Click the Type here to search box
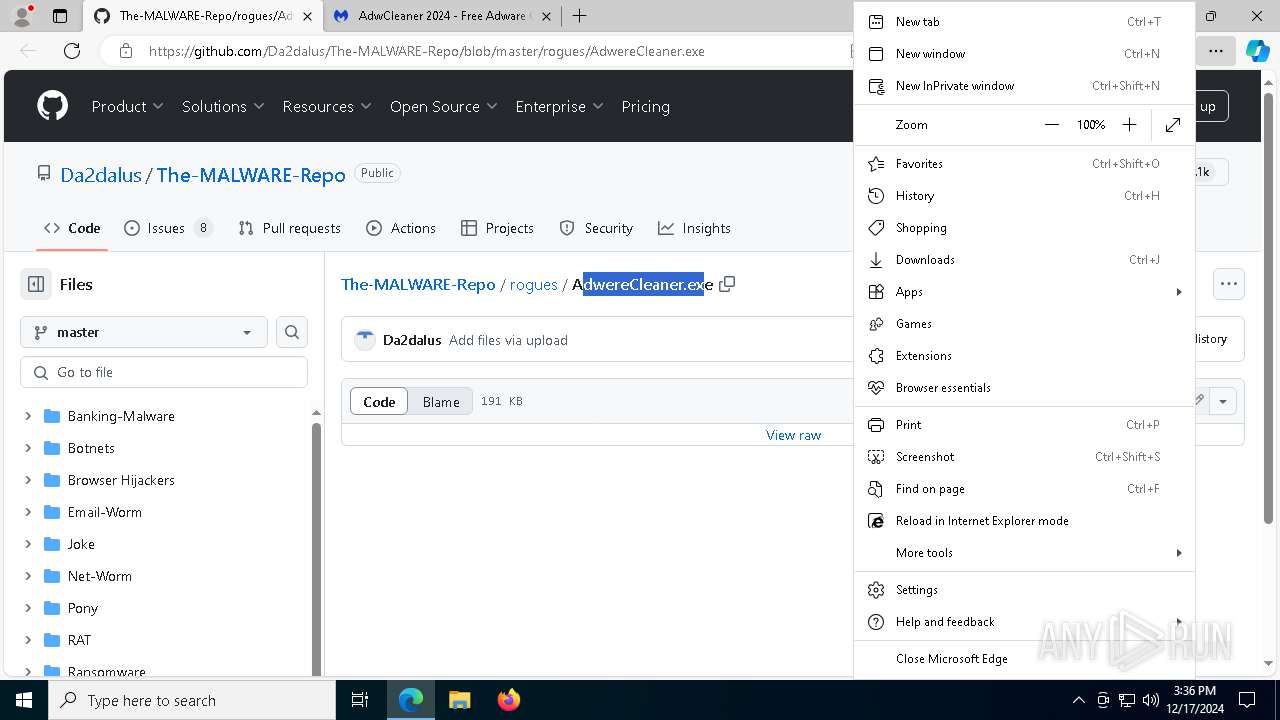 192,700
